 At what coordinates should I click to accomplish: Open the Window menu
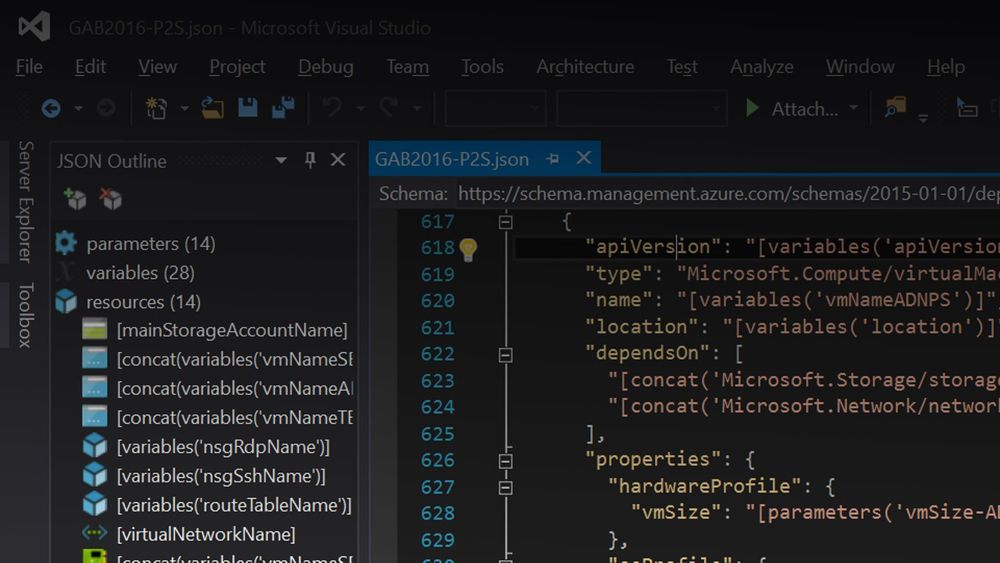(x=860, y=66)
